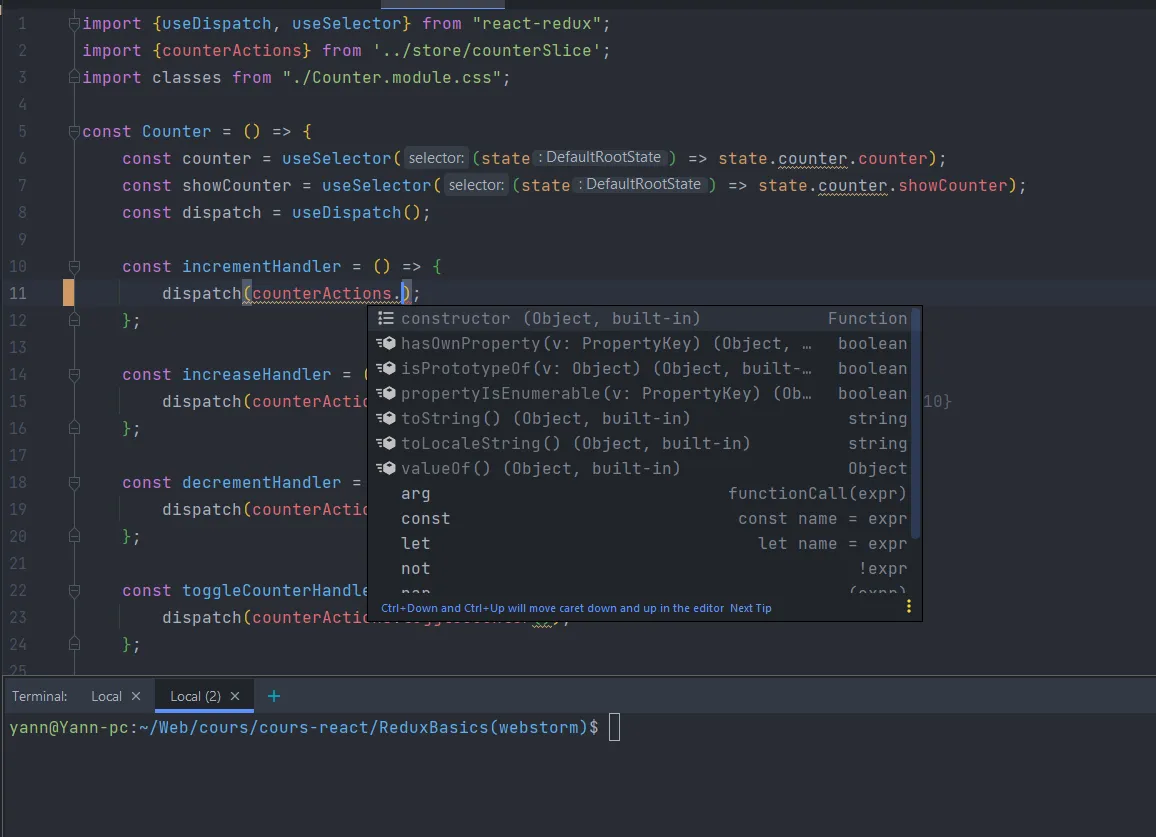Pick valueOf() from suggestions

[640, 469]
